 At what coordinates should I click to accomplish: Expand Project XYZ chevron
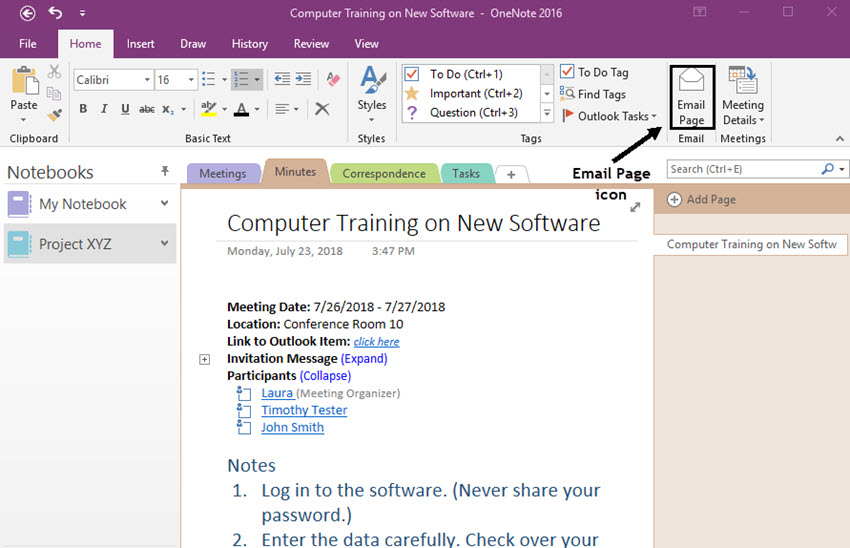[x=164, y=243]
